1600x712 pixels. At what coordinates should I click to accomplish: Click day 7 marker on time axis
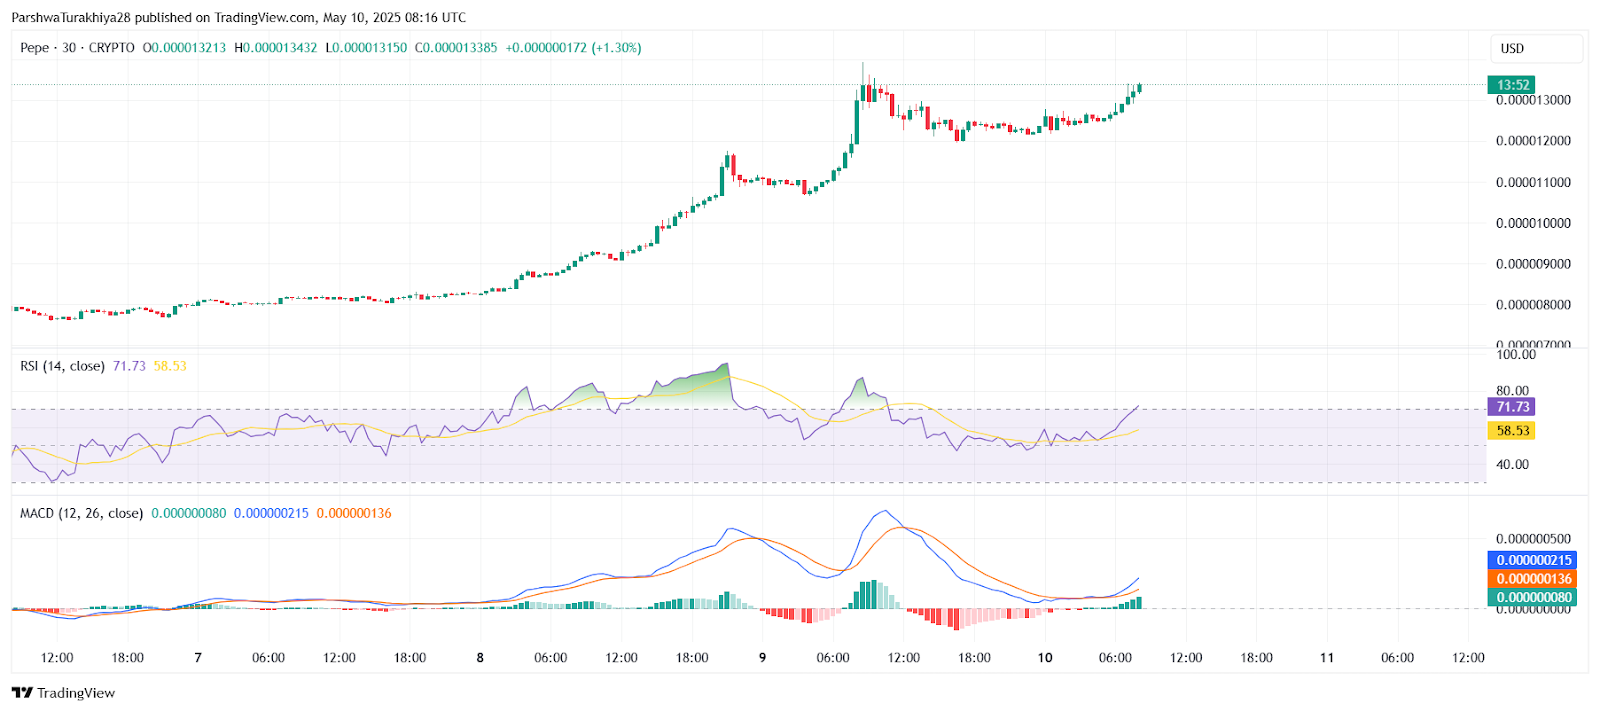coord(198,658)
